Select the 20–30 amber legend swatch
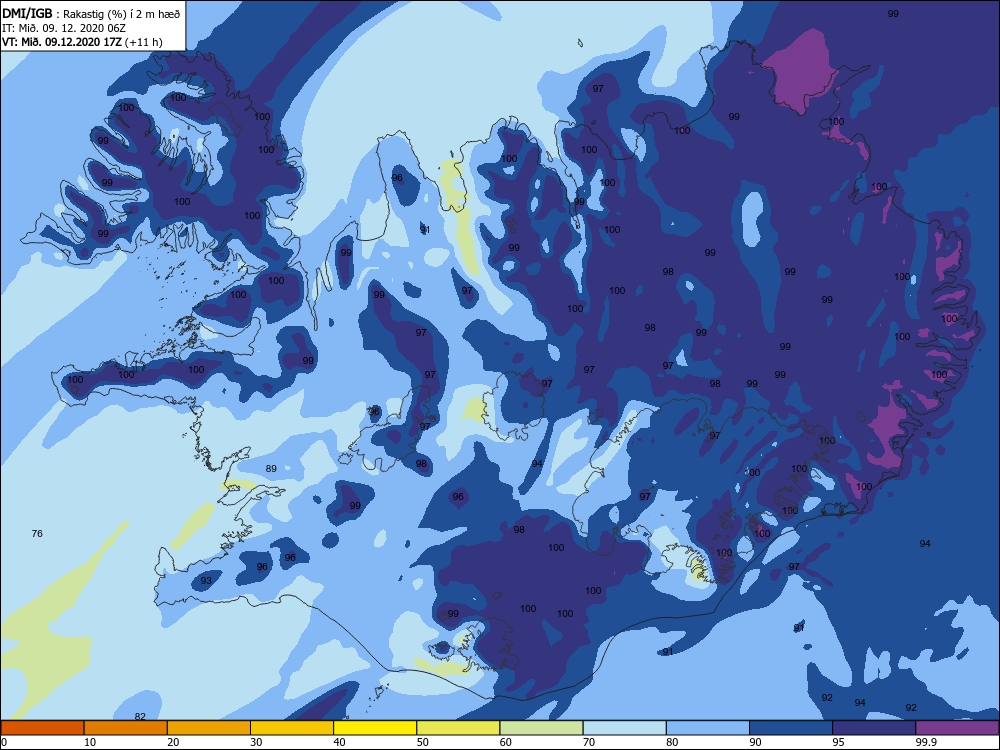Screen dimensions: 1000x750 coord(209,728)
